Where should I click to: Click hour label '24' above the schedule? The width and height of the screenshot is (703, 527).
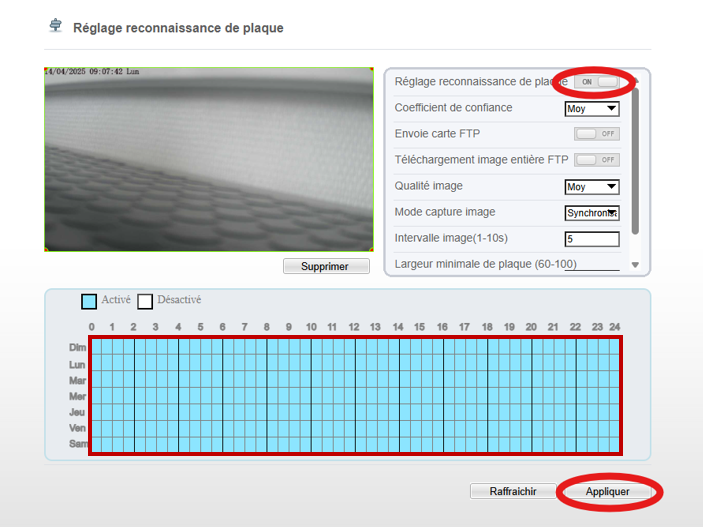(x=615, y=327)
